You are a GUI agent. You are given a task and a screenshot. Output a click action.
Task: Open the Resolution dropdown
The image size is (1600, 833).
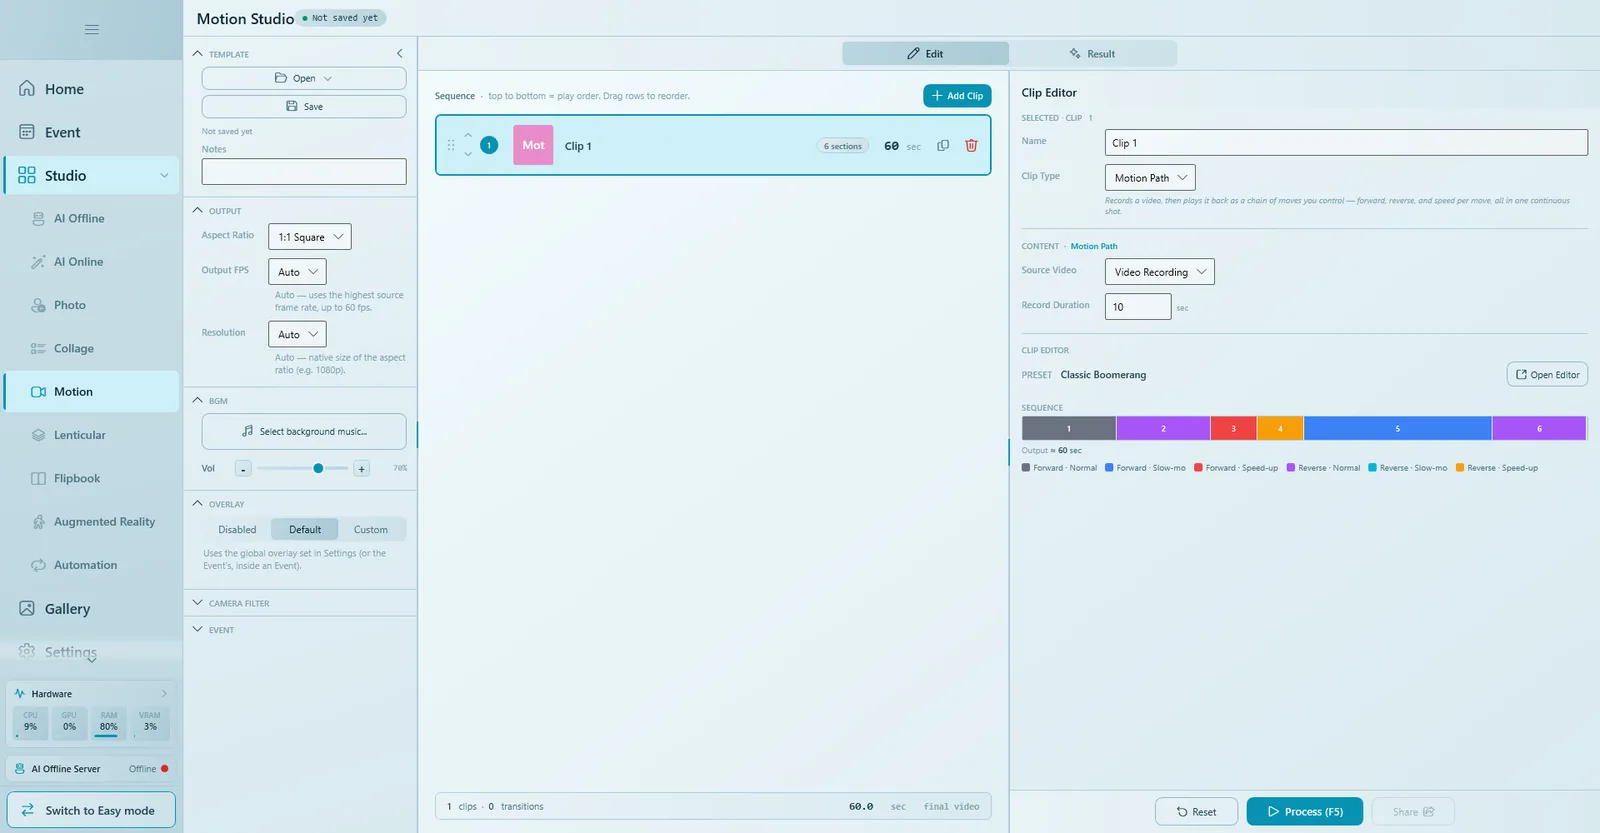pos(297,334)
